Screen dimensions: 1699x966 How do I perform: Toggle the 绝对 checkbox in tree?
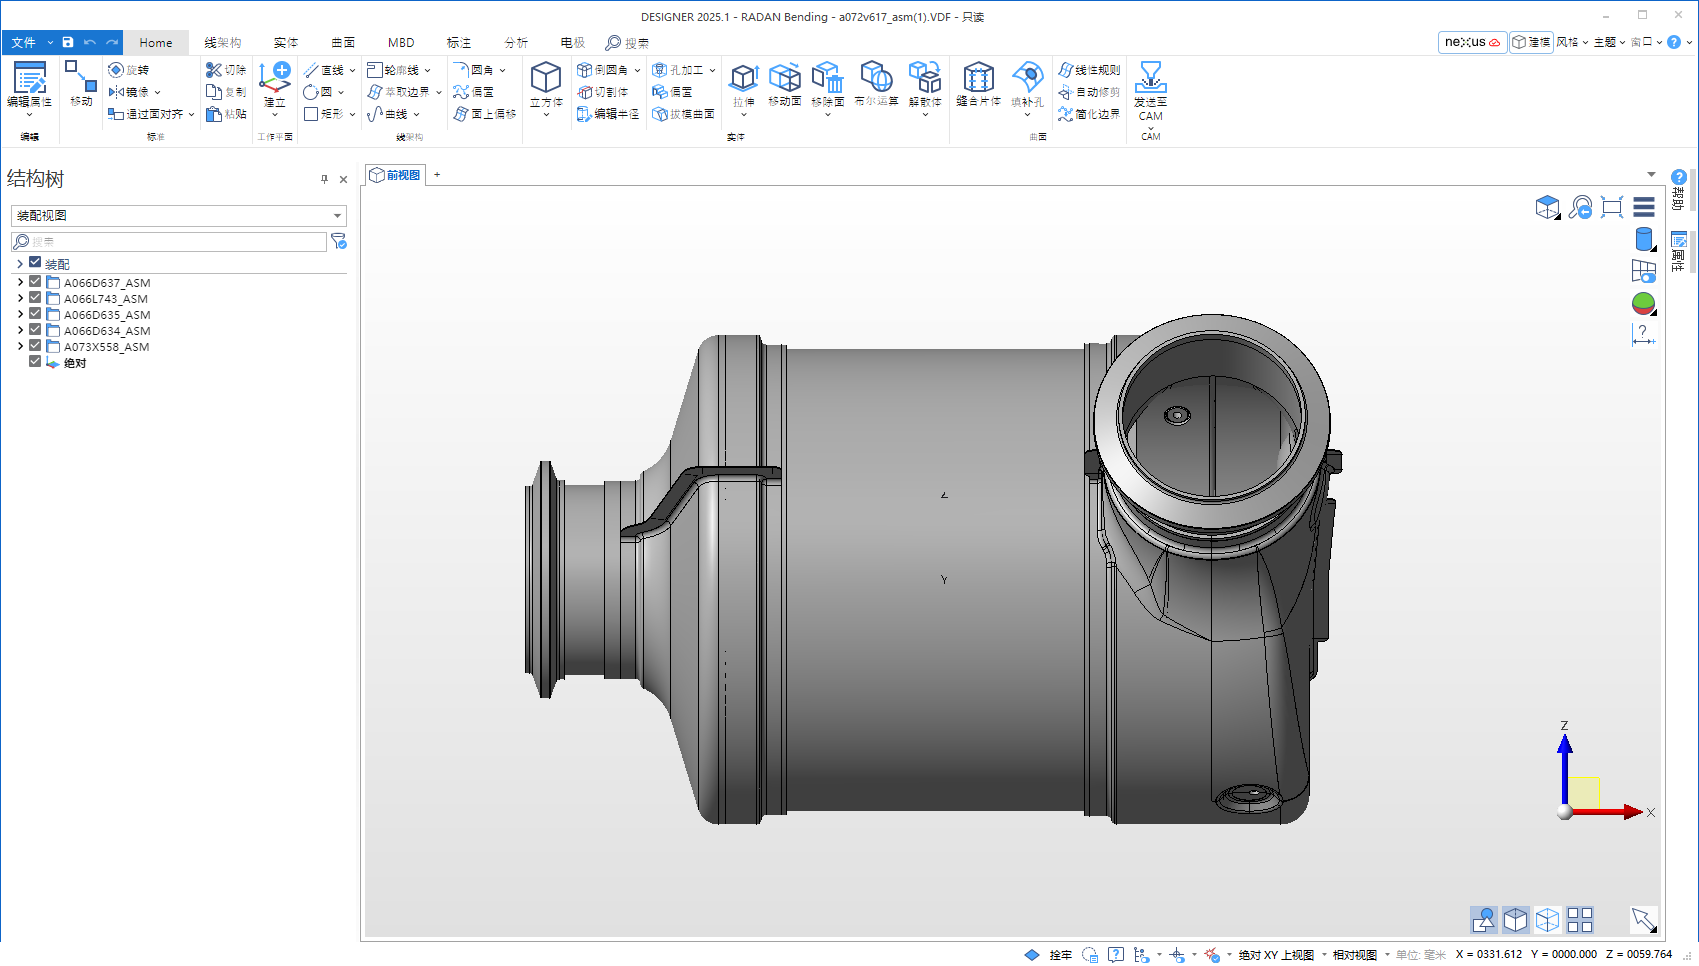(35, 362)
